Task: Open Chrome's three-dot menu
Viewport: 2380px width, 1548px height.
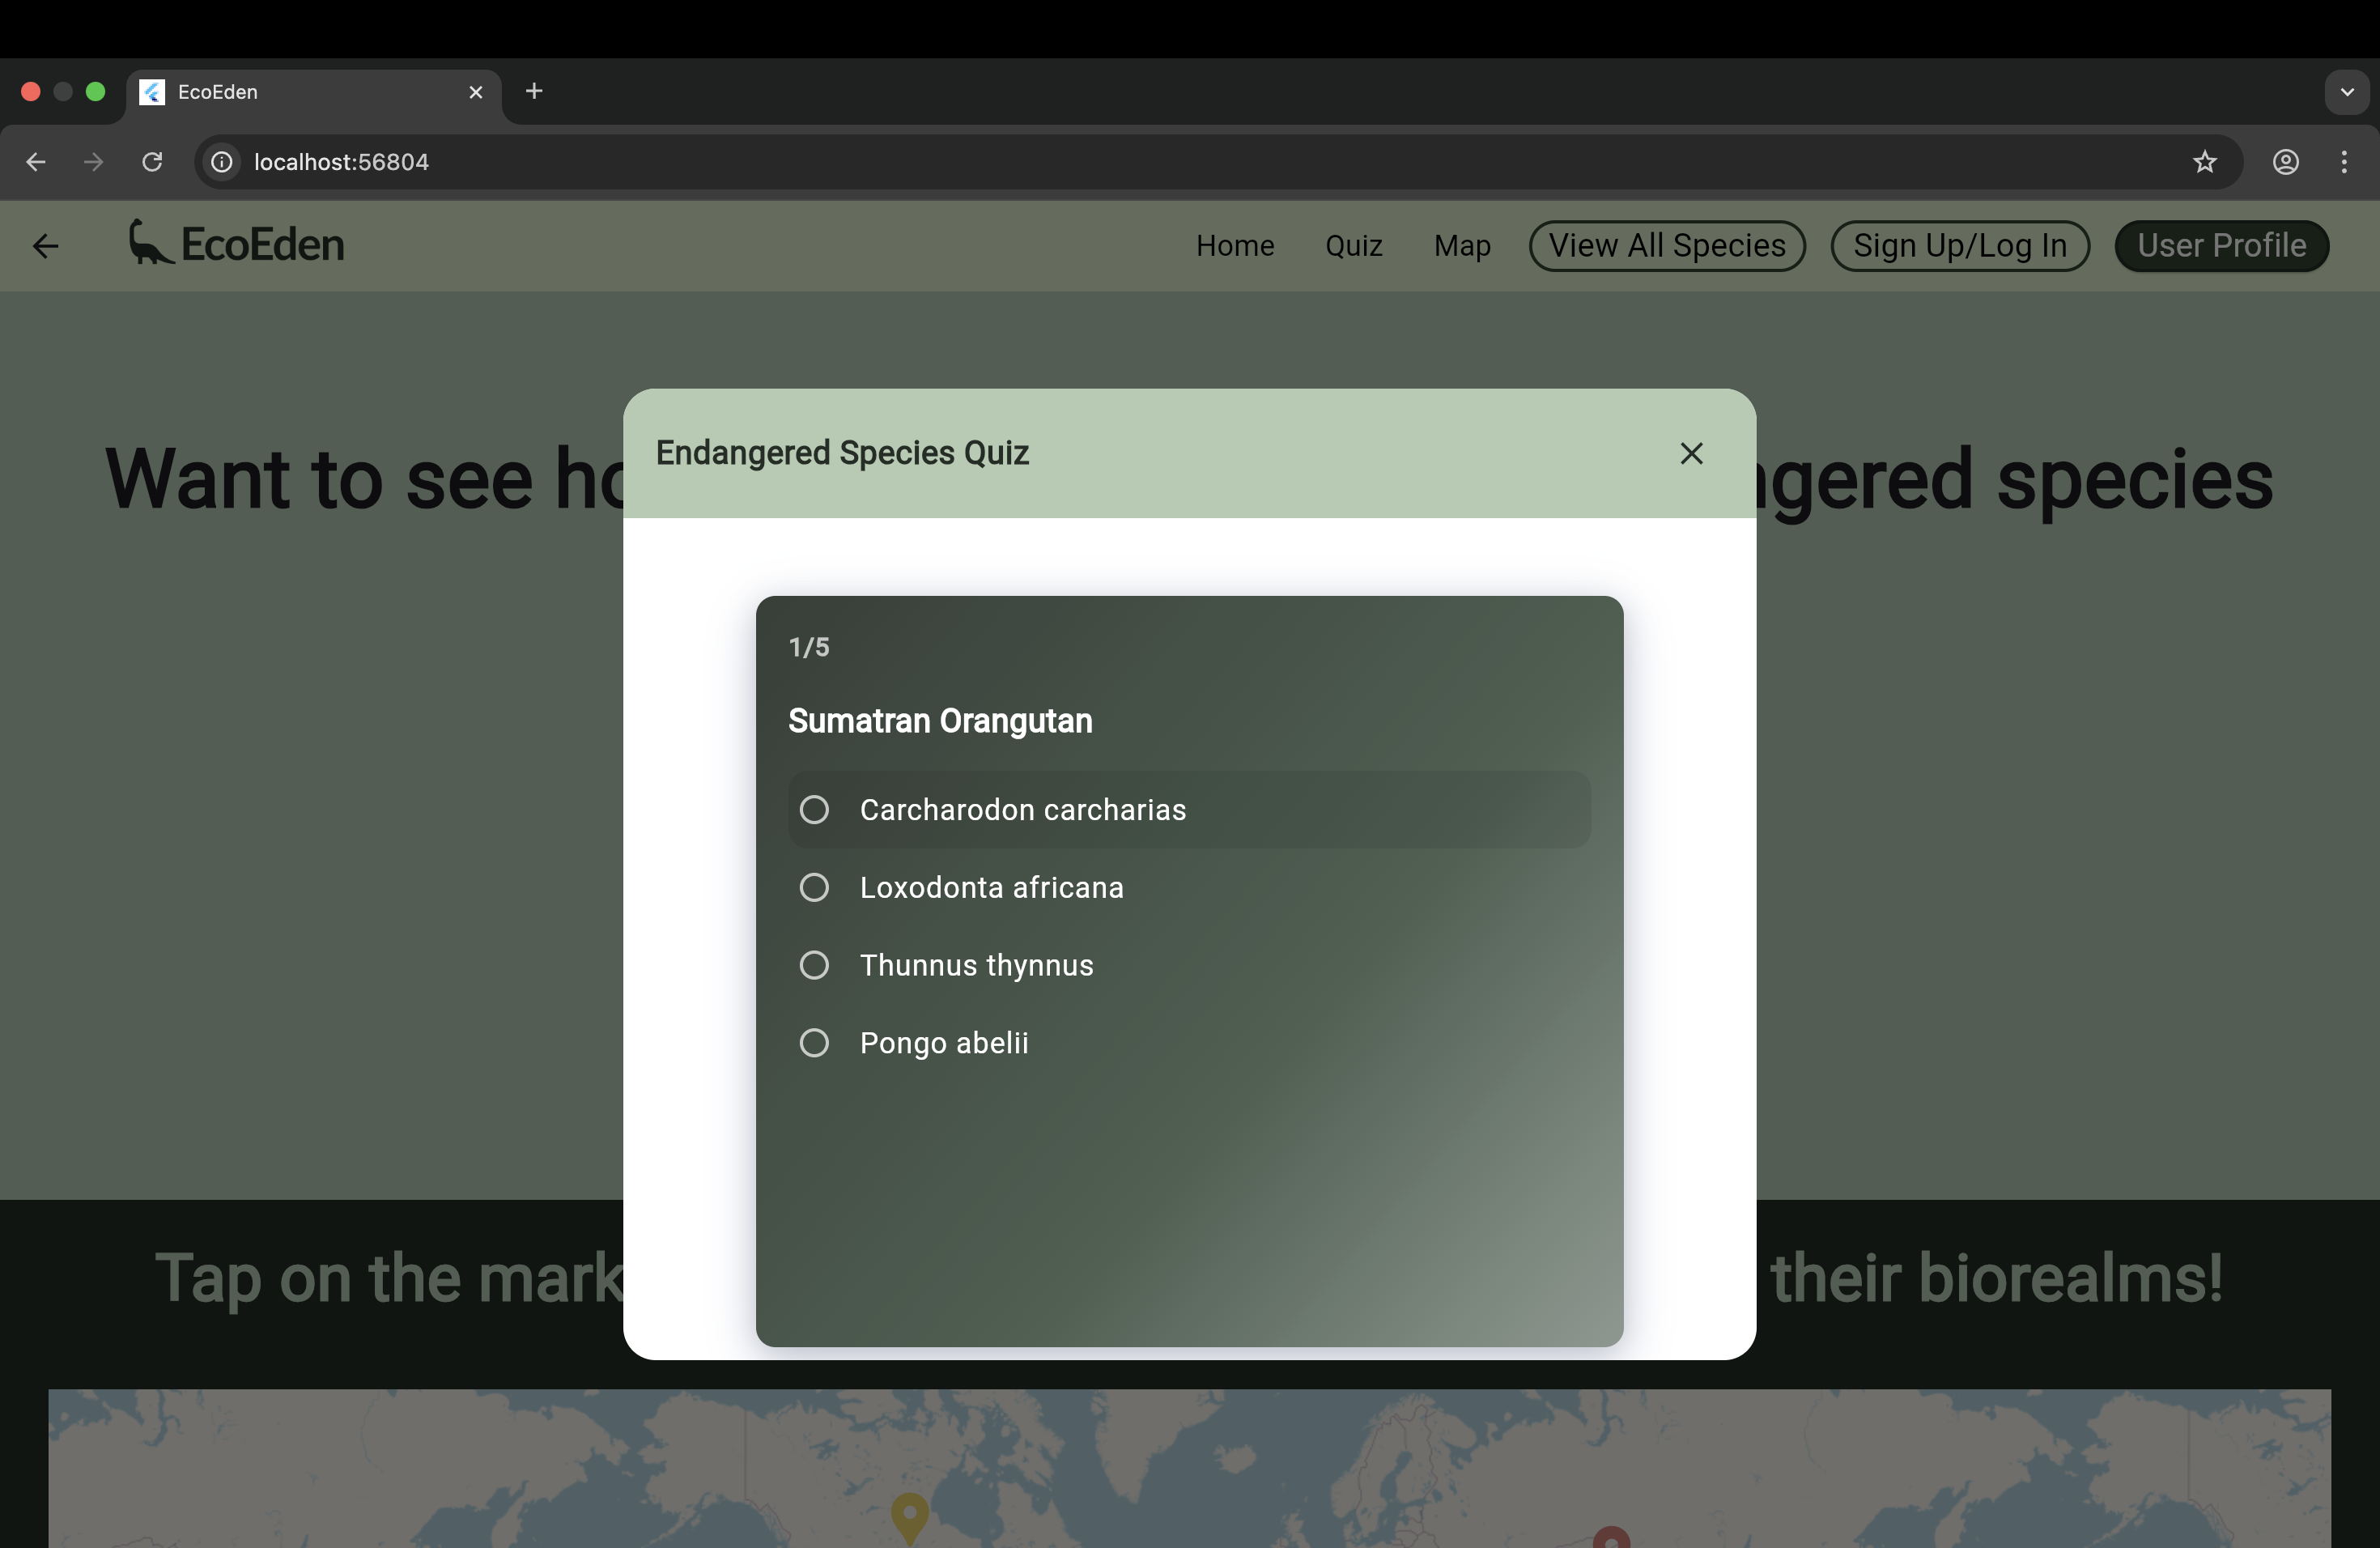Action: point(2344,162)
